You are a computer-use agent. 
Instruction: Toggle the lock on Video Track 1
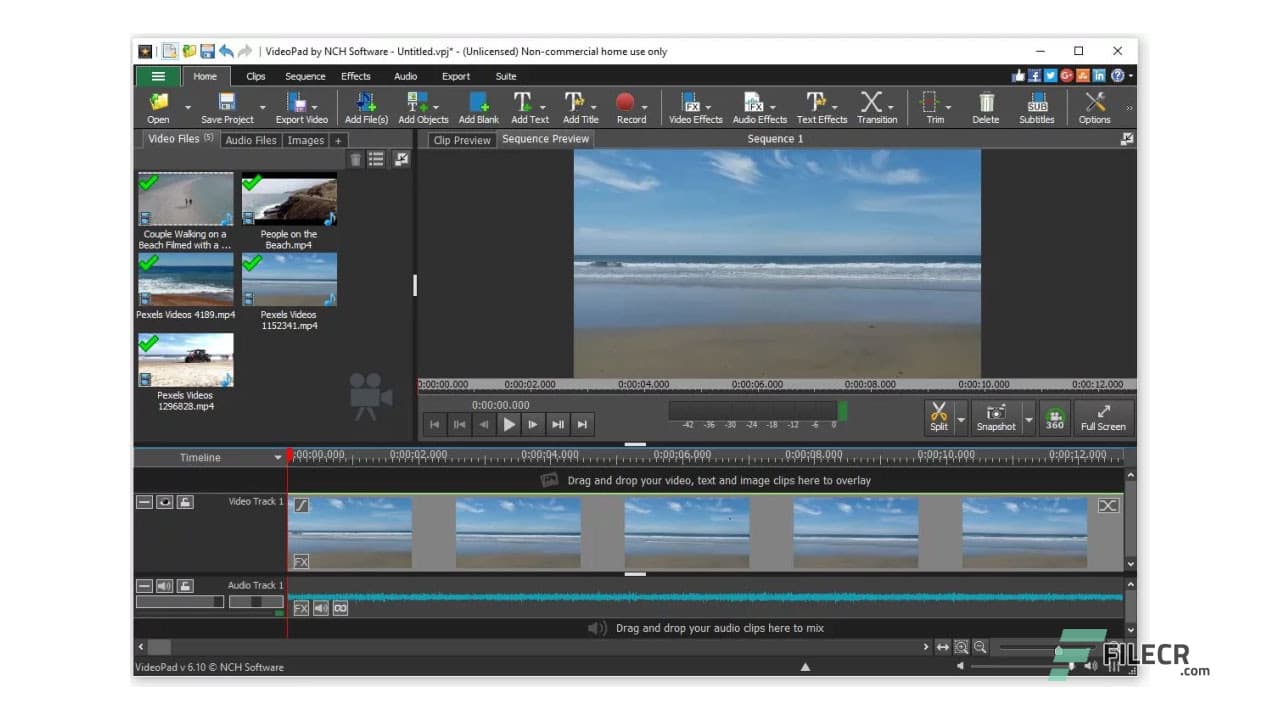coord(185,502)
